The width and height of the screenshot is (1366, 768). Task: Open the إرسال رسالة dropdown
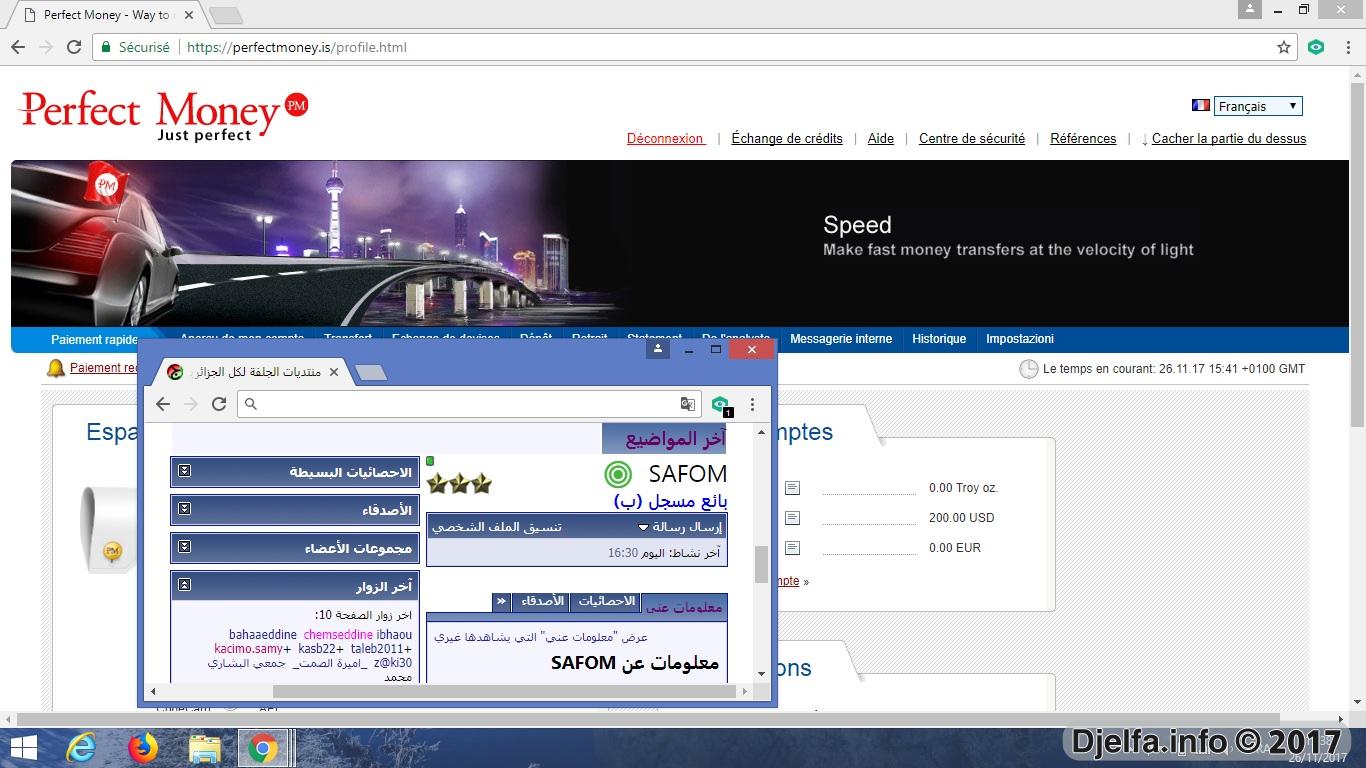tap(680, 527)
